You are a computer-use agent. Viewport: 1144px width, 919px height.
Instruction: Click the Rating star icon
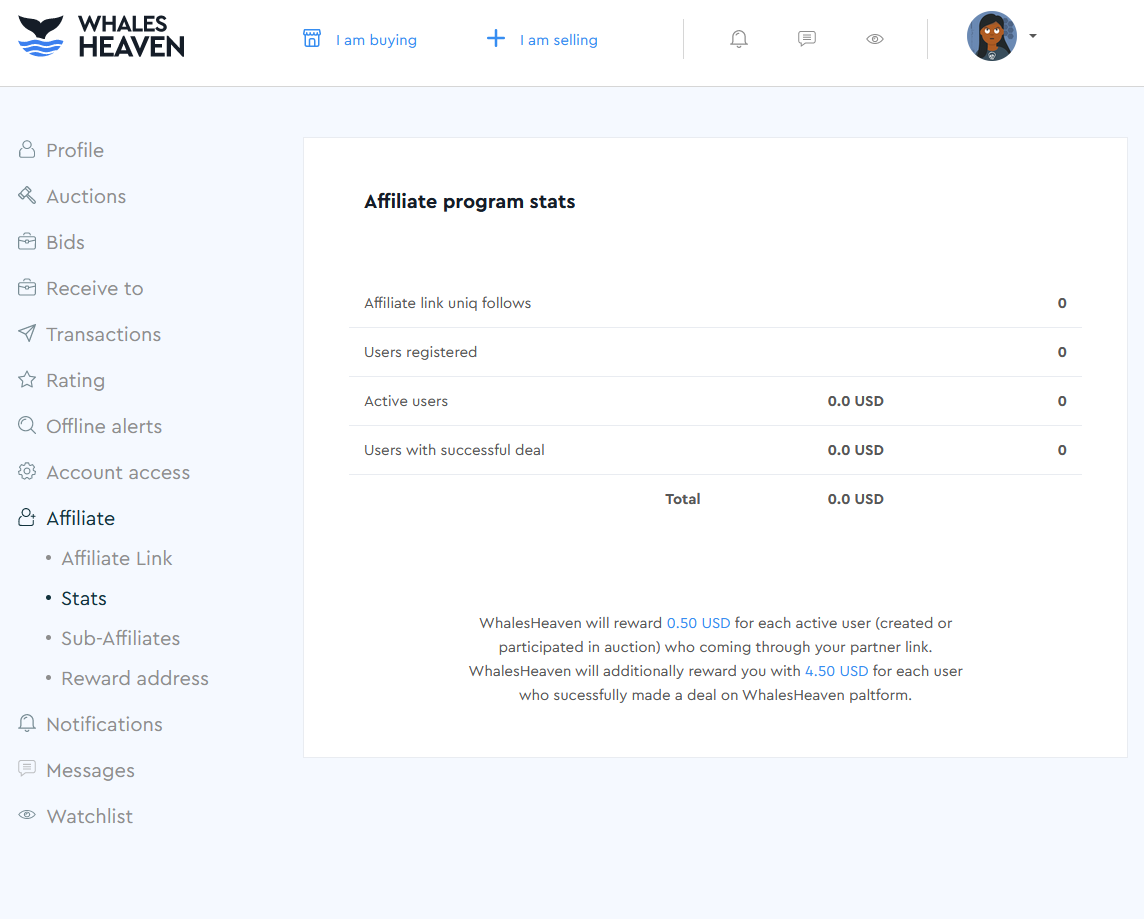click(x=27, y=379)
